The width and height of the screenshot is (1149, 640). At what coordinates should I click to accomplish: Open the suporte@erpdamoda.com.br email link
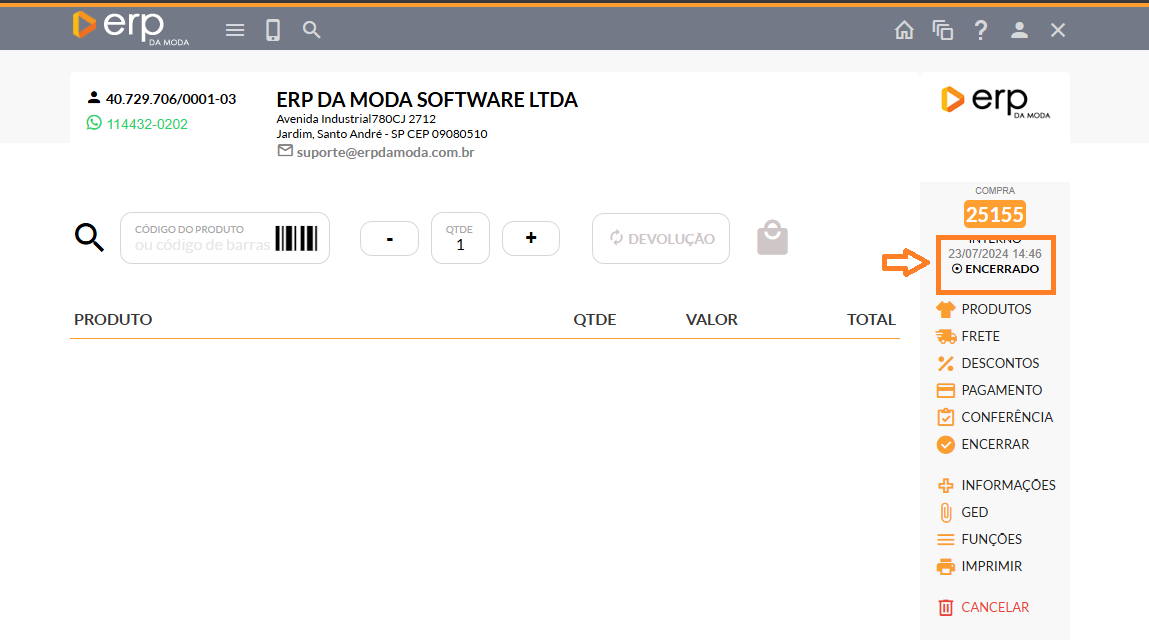384,152
